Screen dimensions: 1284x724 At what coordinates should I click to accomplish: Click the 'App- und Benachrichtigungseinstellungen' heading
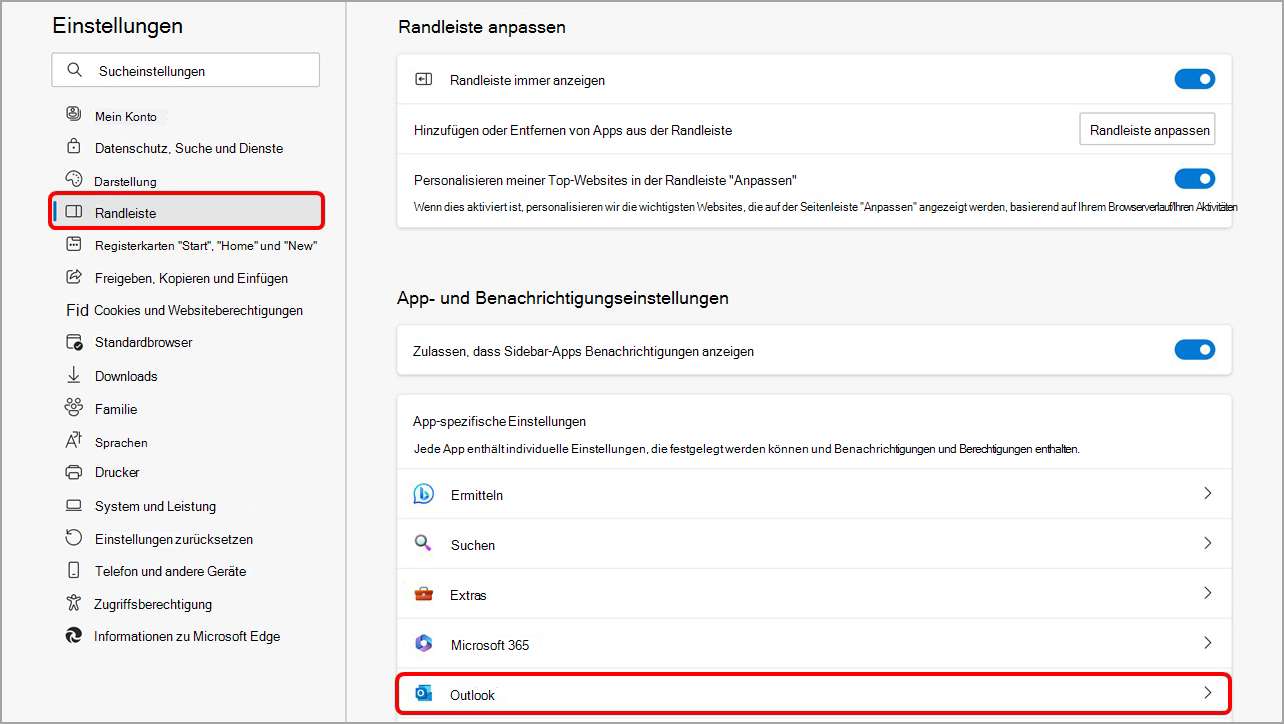click(x=563, y=298)
